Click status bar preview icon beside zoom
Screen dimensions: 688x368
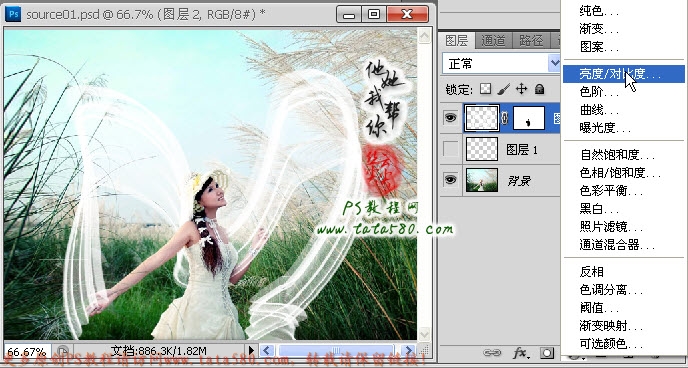click(63, 351)
